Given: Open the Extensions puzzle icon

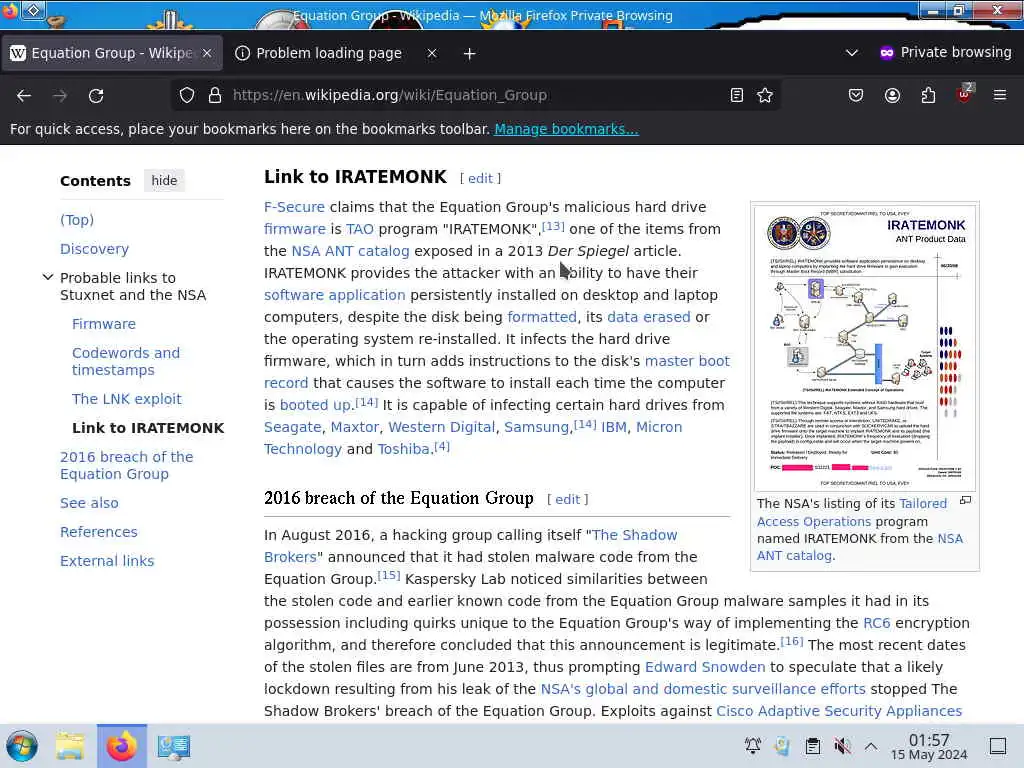Looking at the screenshot, I should [x=928, y=95].
